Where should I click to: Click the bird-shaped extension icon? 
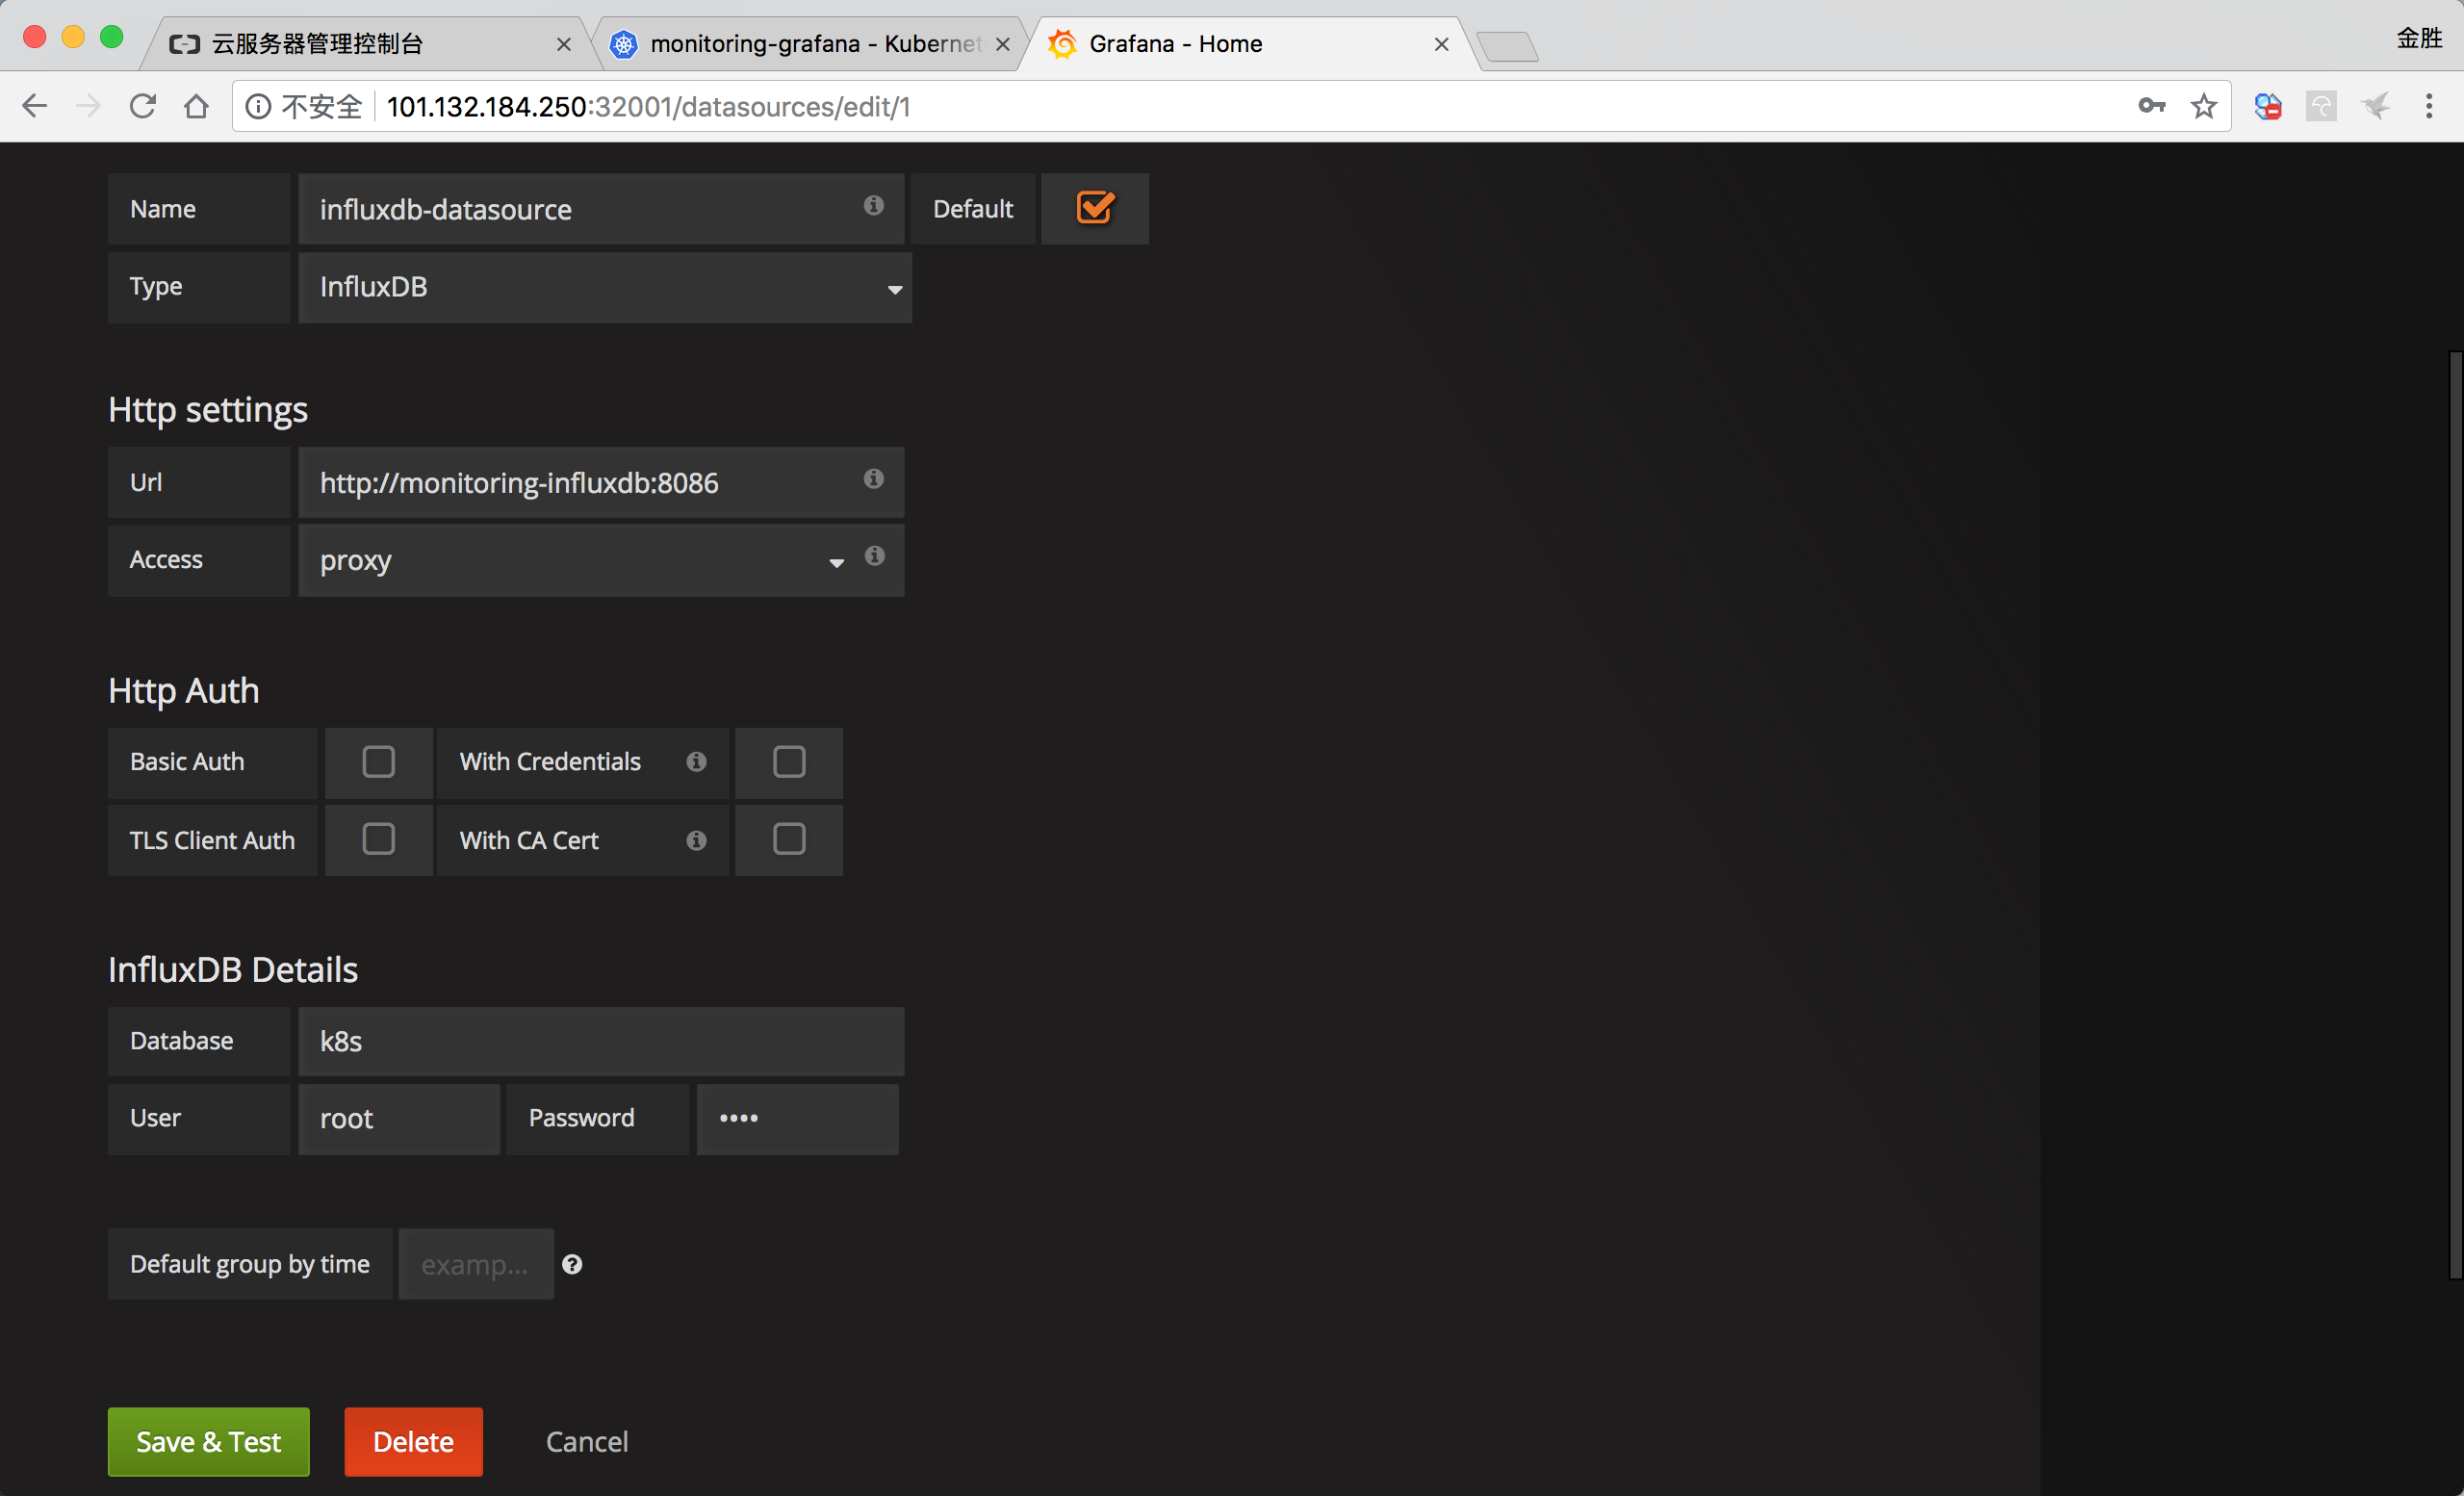(x=2376, y=106)
